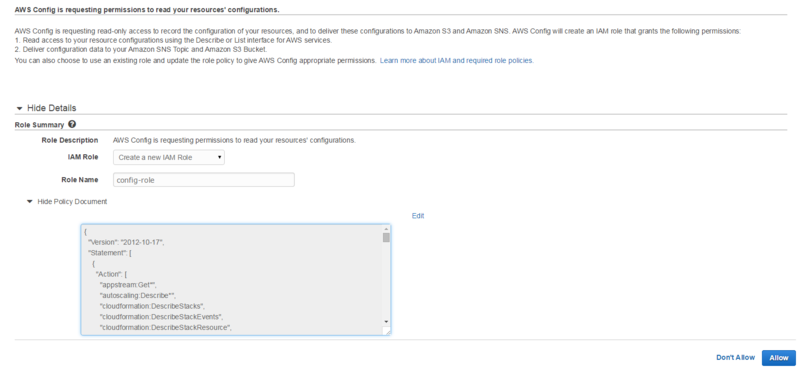Place cursor on "cloudformation:DescribeStackResource" line

(x=166, y=328)
